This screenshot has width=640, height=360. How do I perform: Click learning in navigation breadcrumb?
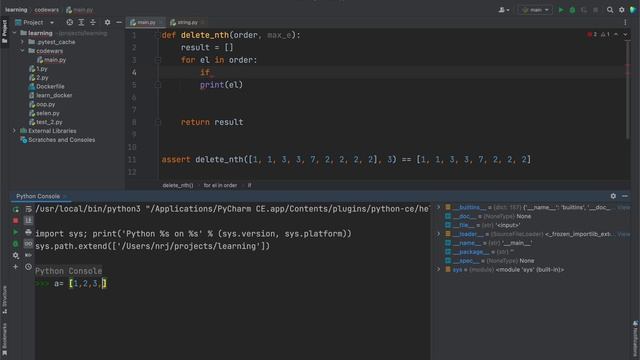tap(16, 10)
